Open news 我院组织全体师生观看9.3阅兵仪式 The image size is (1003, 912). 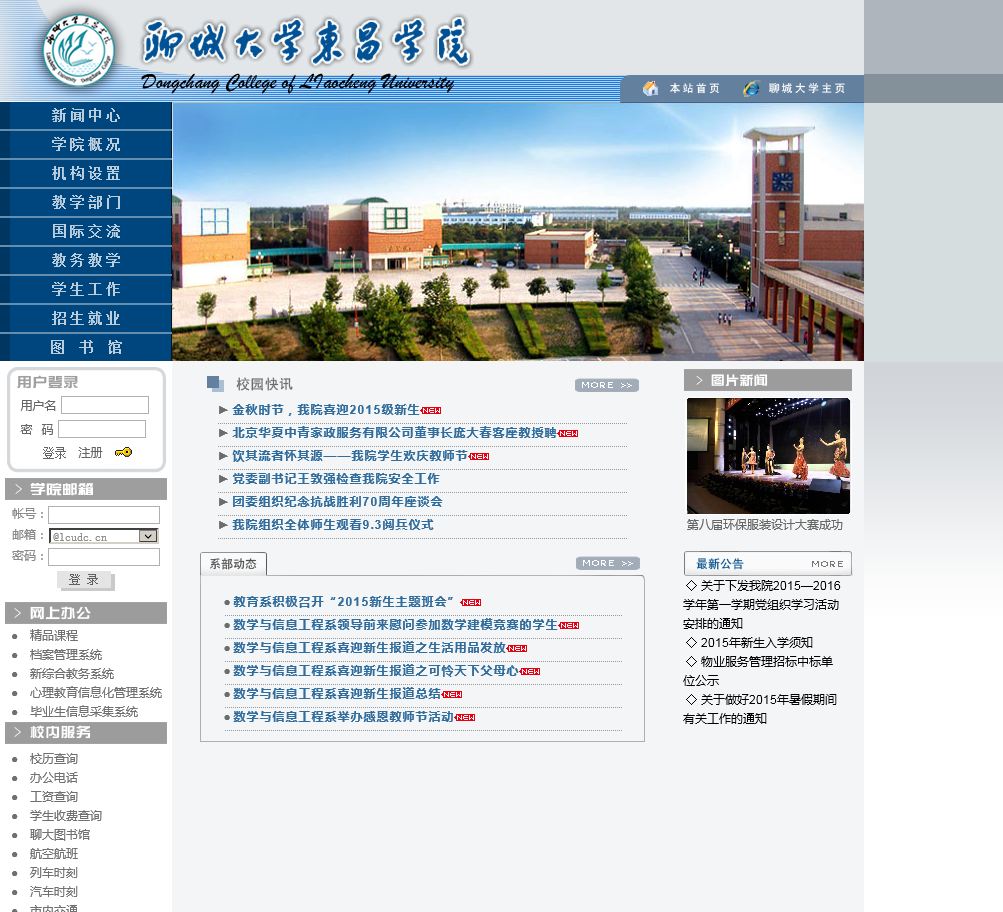tap(333, 525)
